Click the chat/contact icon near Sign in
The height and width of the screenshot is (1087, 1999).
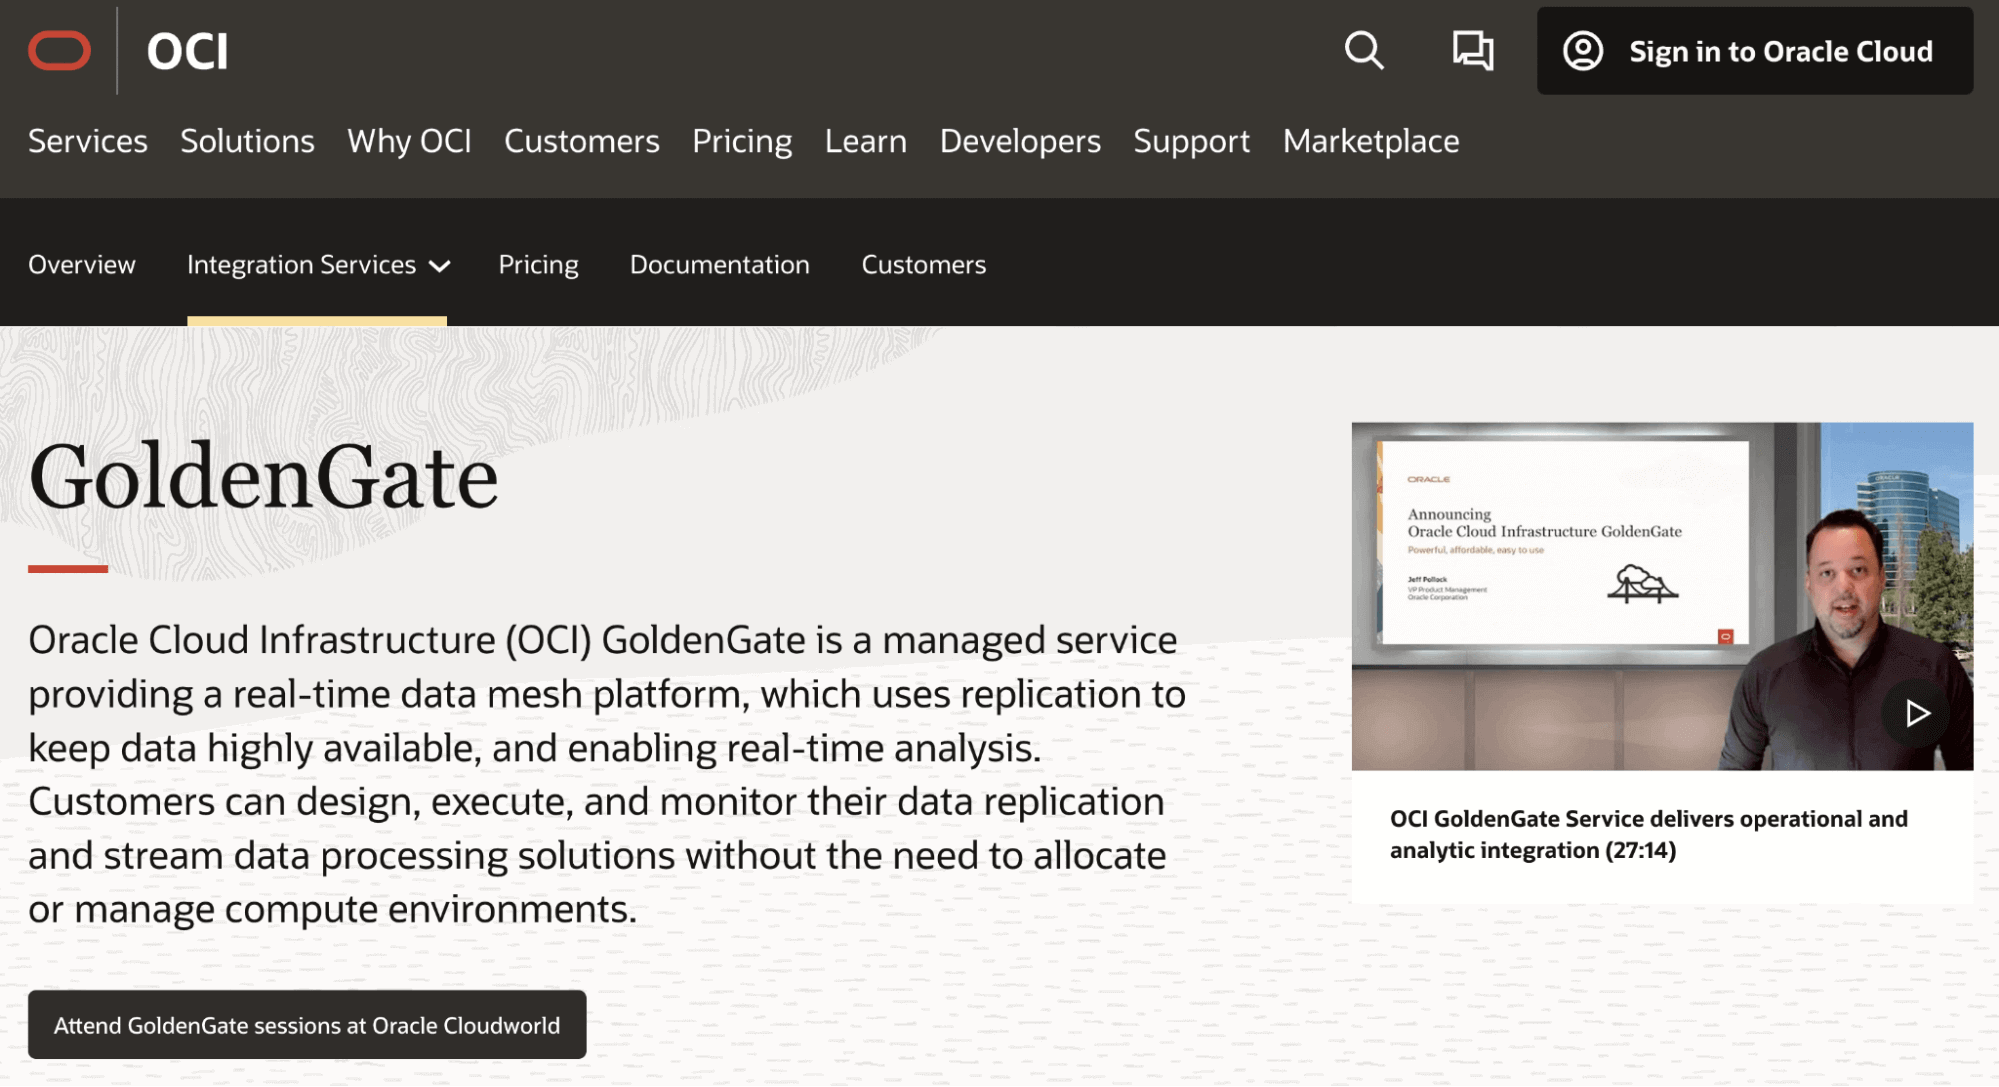point(1474,51)
